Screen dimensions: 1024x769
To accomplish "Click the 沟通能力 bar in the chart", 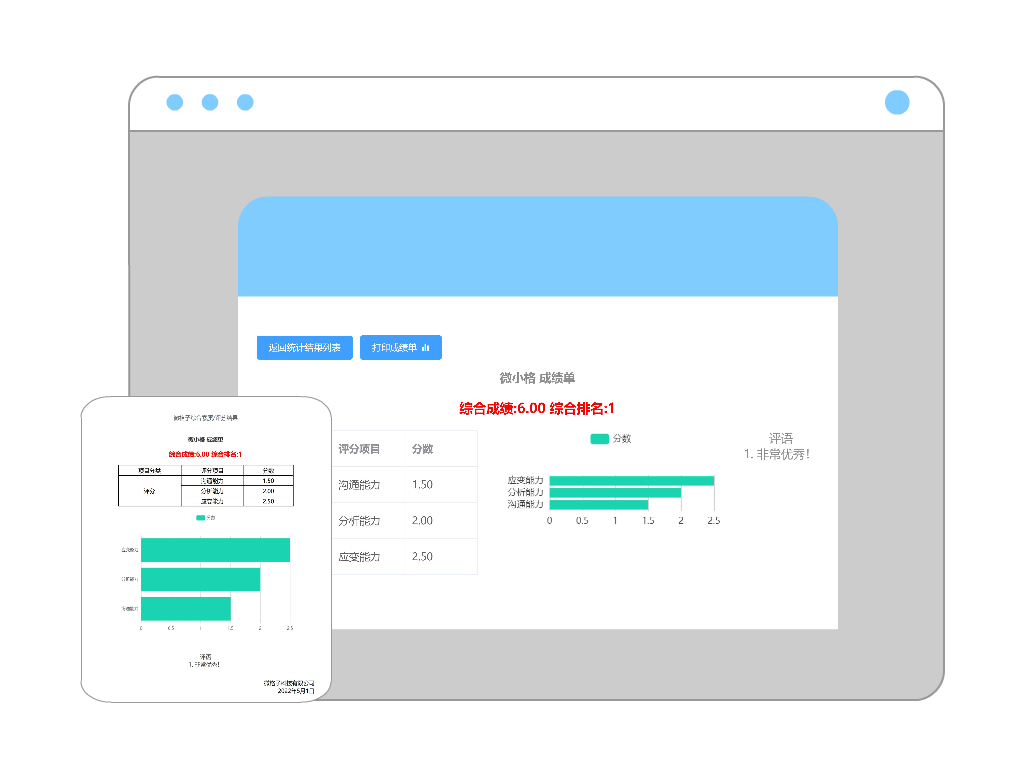I will pos(598,505).
